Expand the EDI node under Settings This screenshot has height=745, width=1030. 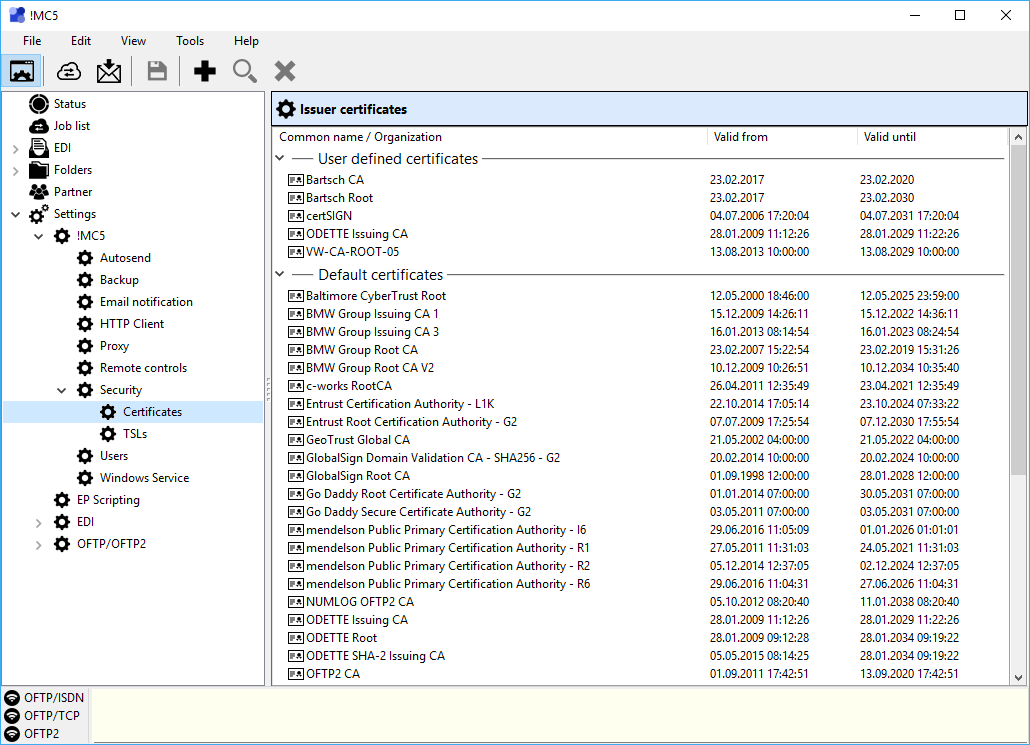39,523
